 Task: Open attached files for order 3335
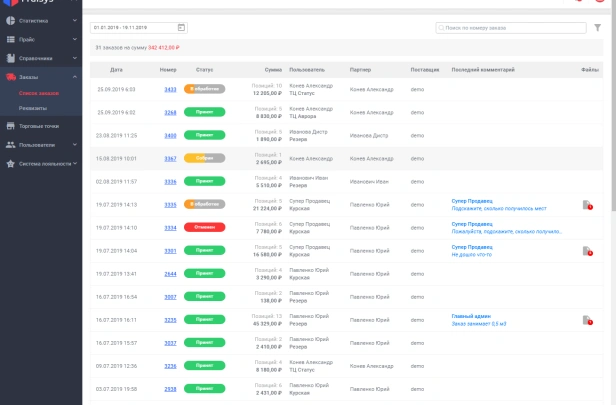point(588,205)
